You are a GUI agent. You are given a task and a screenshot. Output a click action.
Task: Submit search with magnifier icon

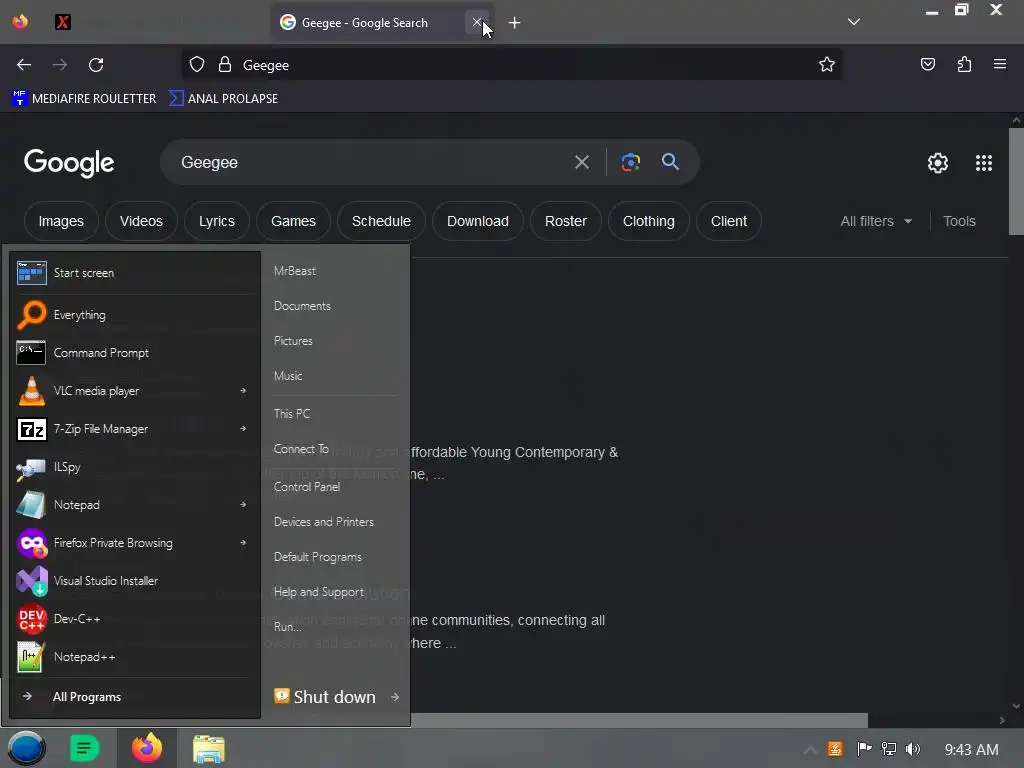pyautogui.click(x=670, y=161)
